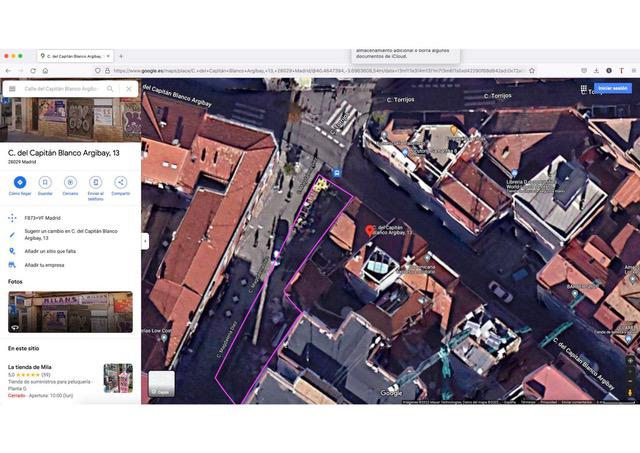The width and height of the screenshot is (640, 453).
Task: Open the Google apps grid icon
Action: tap(584, 89)
